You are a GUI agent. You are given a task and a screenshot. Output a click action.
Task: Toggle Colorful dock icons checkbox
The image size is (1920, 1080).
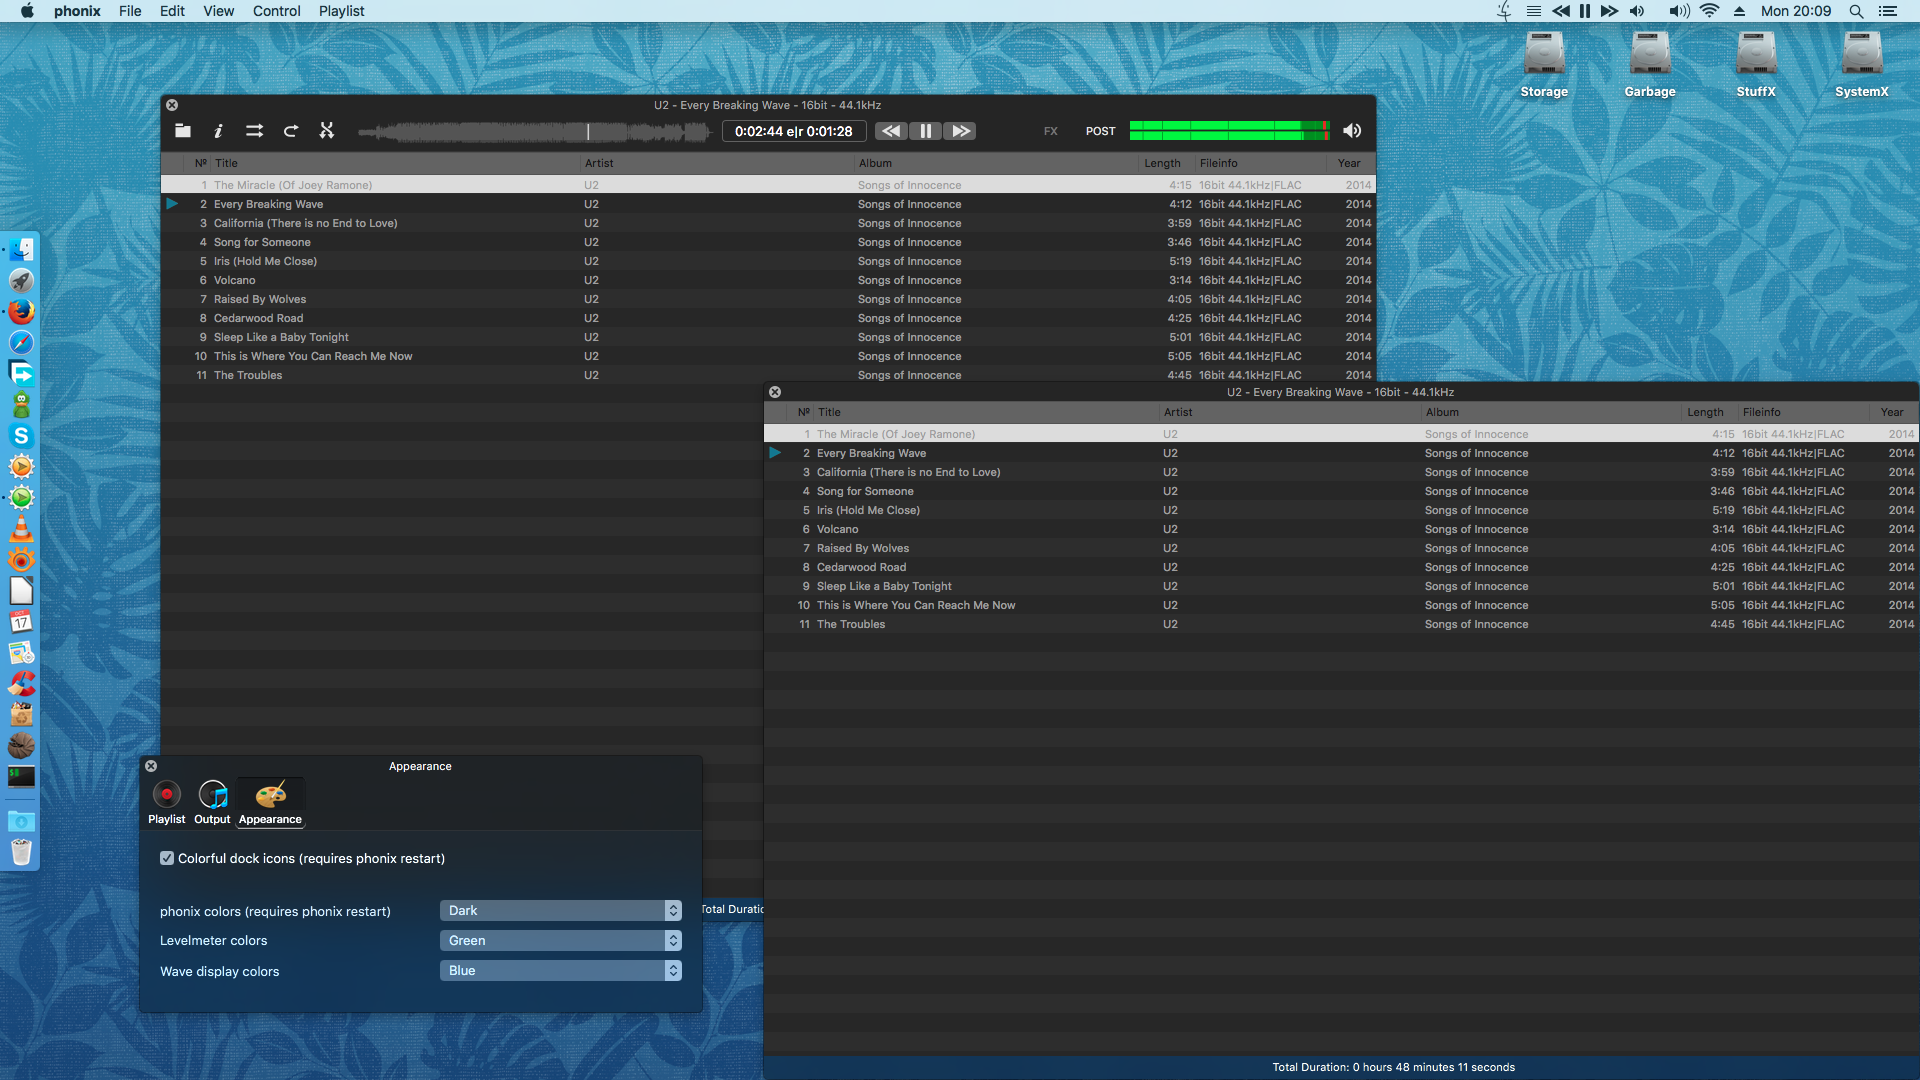click(x=167, y=858)
